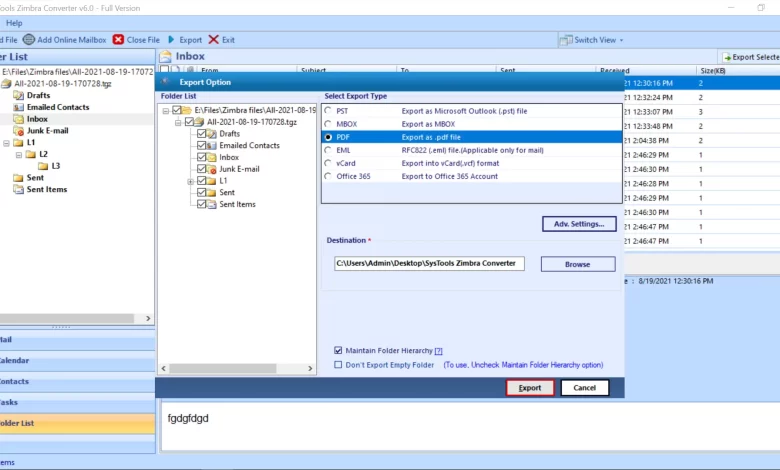Click the Size(KB) column header
This screenshot has height=470, width=780.
click(713, 71)
